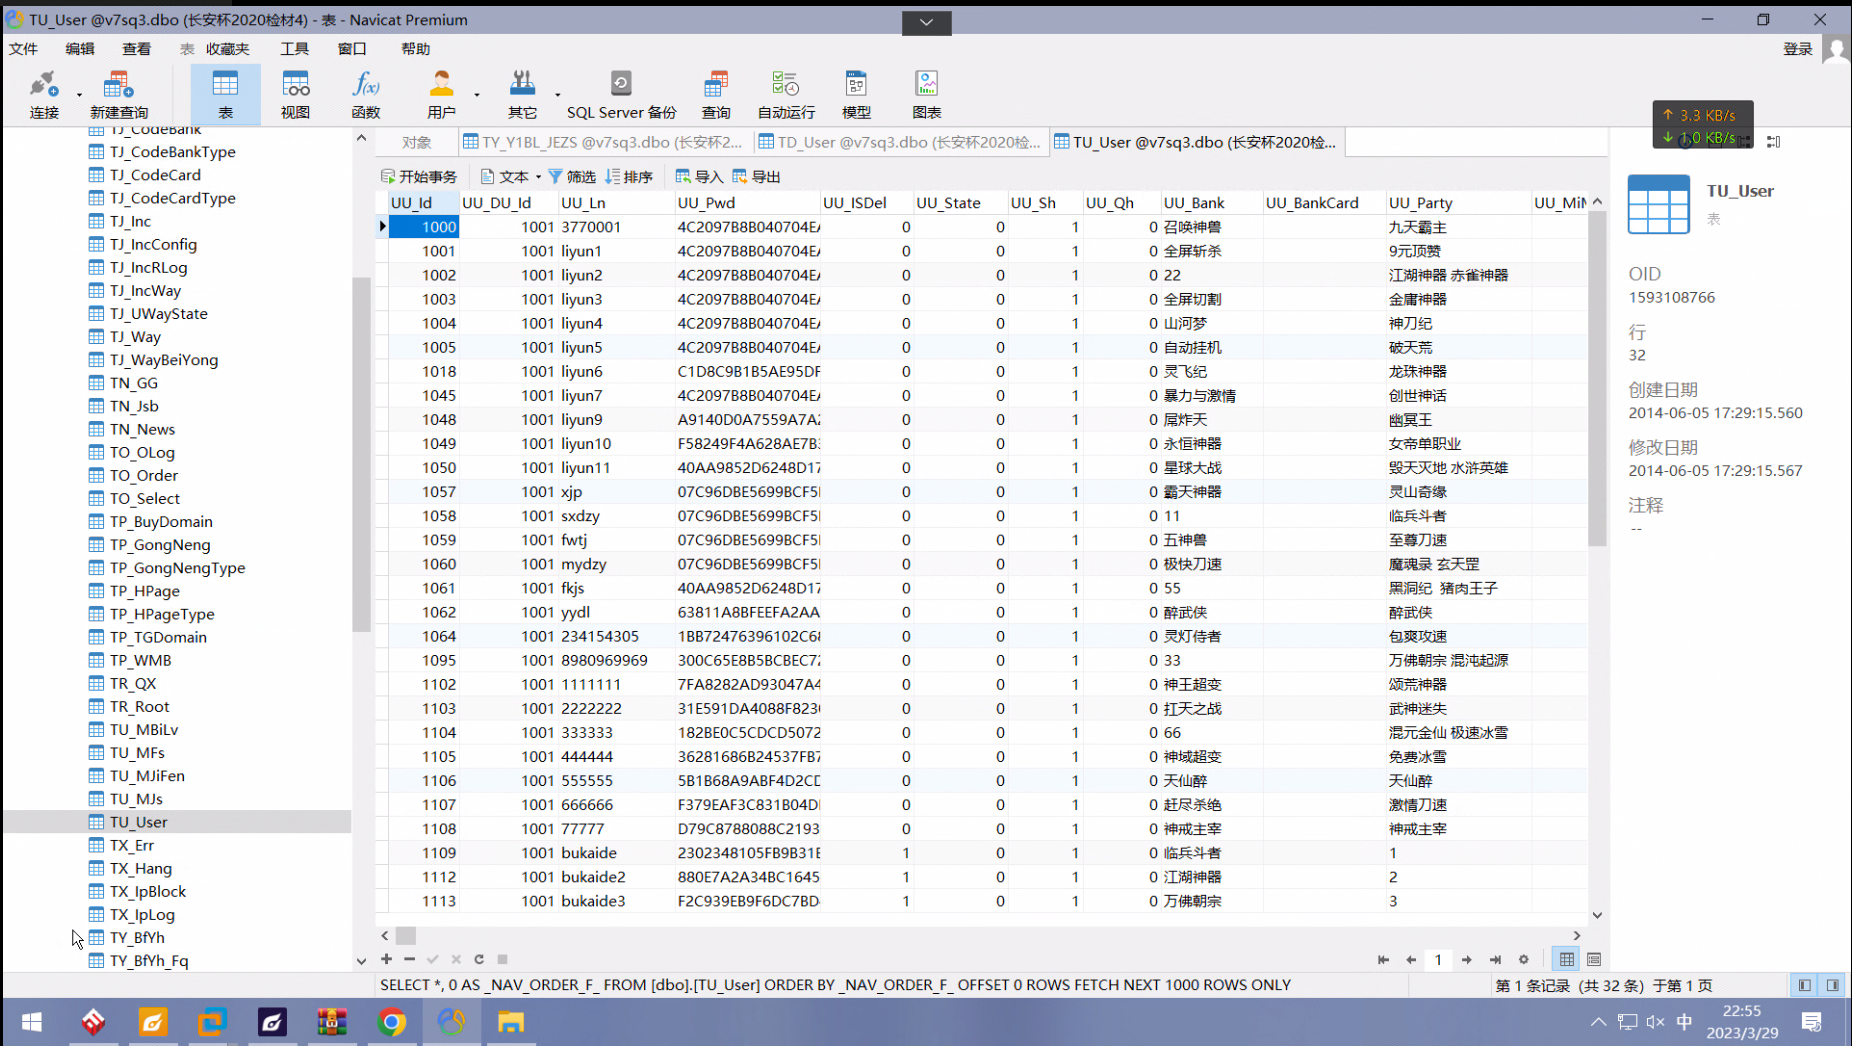Image resolution: width=1852 pixels, height=1046 pixels.
Task: Click the 筛选 filter button
Action: (572, 177)
